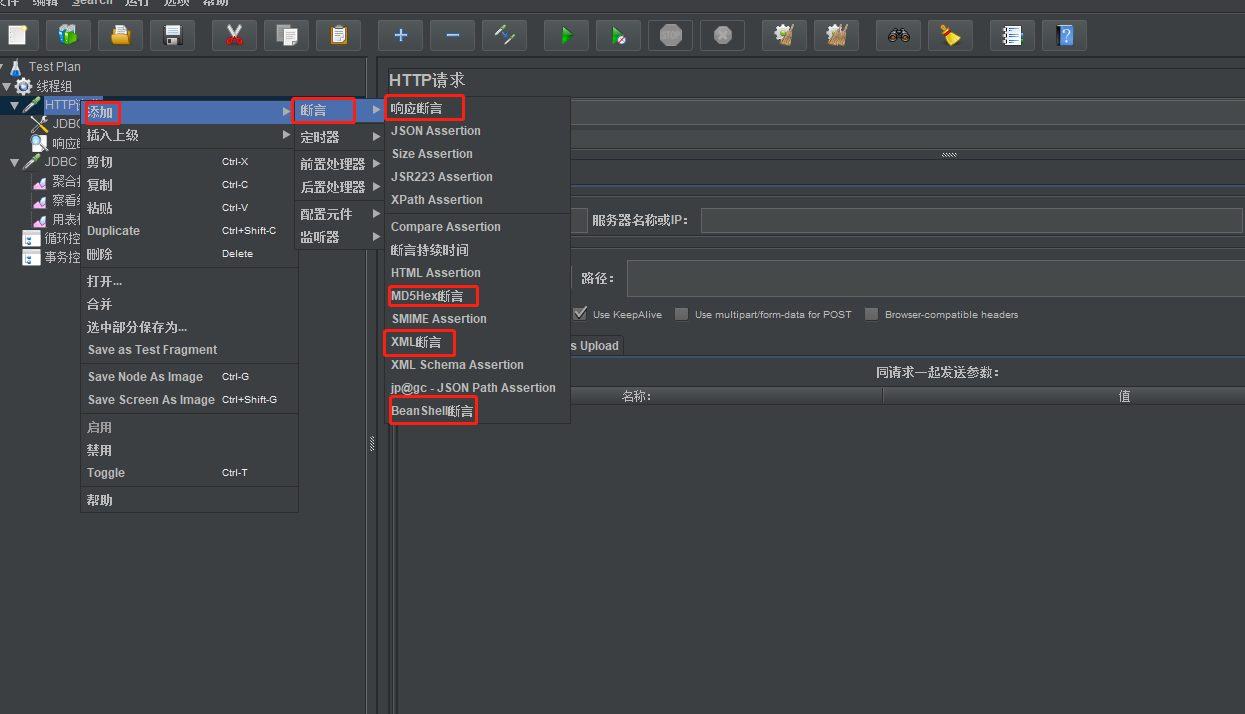This screenshot has height=714, width=1245.
Task: Select HTML Assertion entry
Action: pyautogui.click(x=477, y=273)
